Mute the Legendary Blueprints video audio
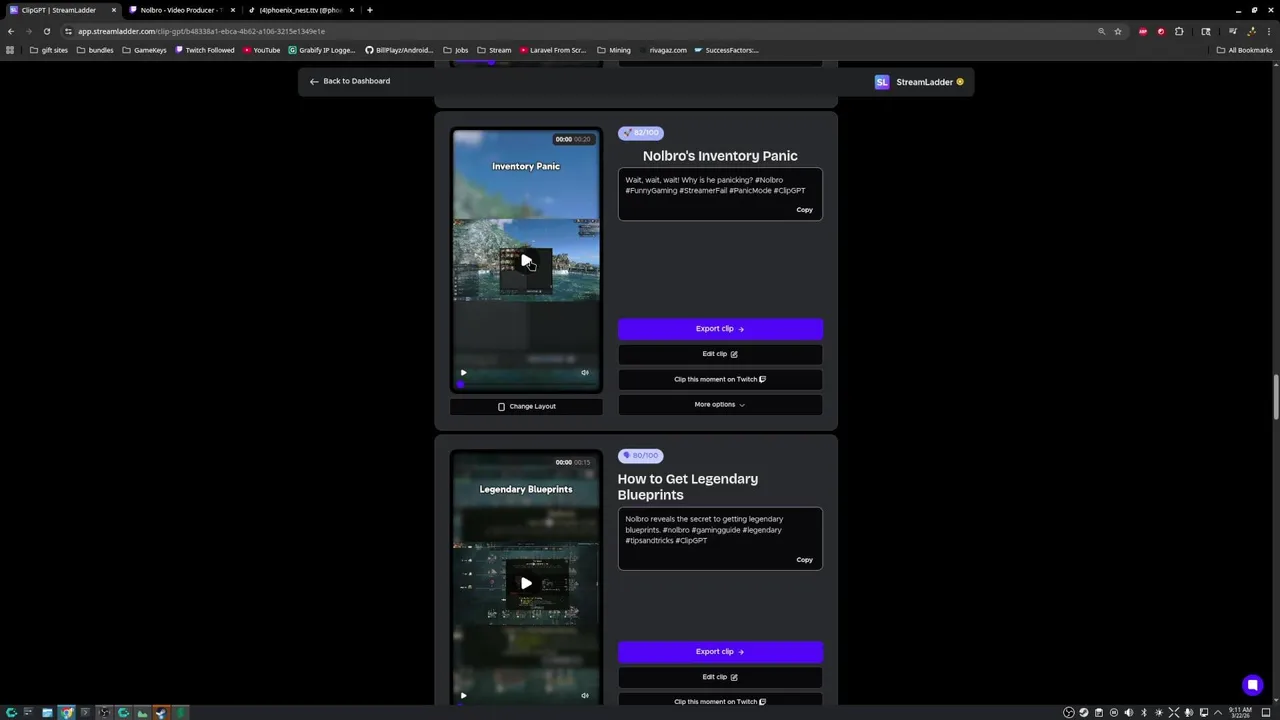The height and width of the screenshot is (720, 1280). 585,695
